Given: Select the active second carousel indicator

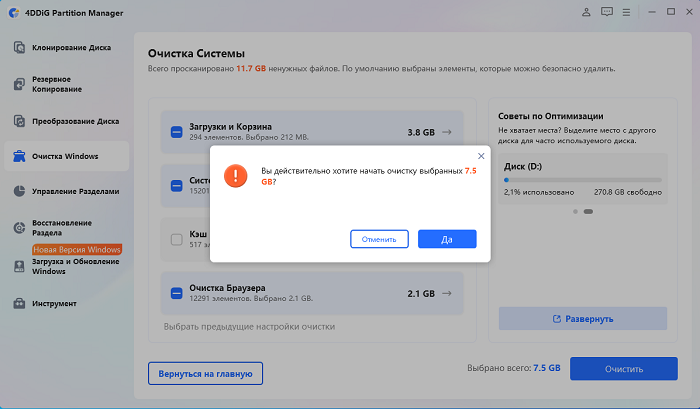Looking at the screenshot, I should (x=588, y=212).
